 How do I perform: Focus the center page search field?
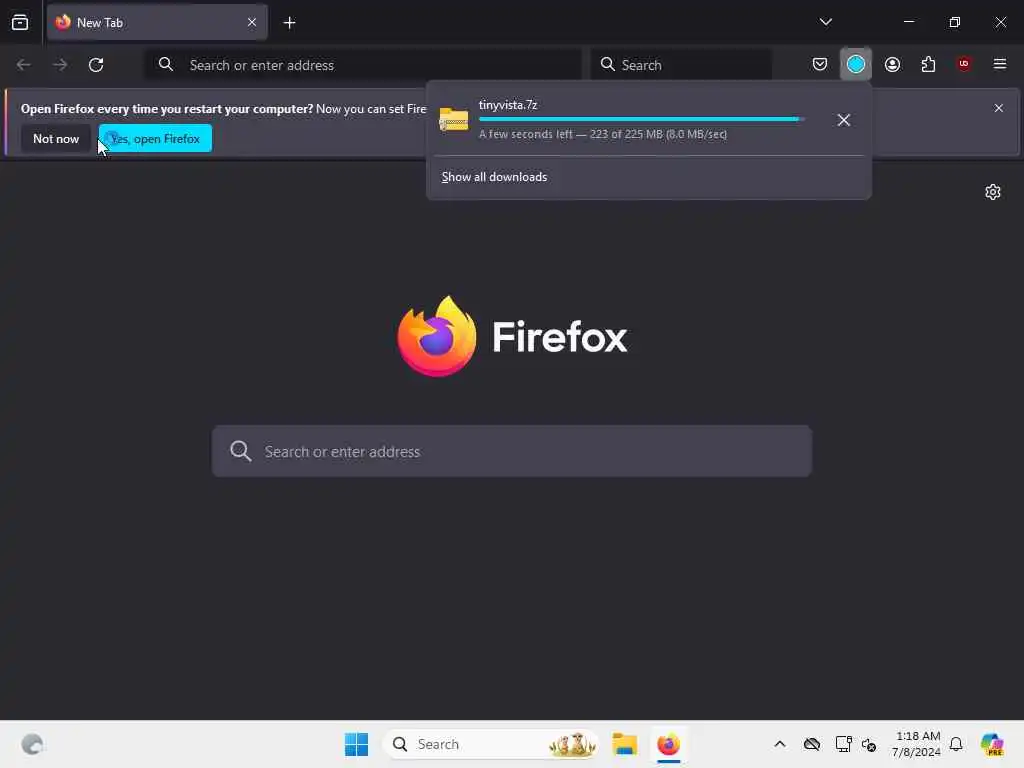pyautogui.click(x=512, y=451)
